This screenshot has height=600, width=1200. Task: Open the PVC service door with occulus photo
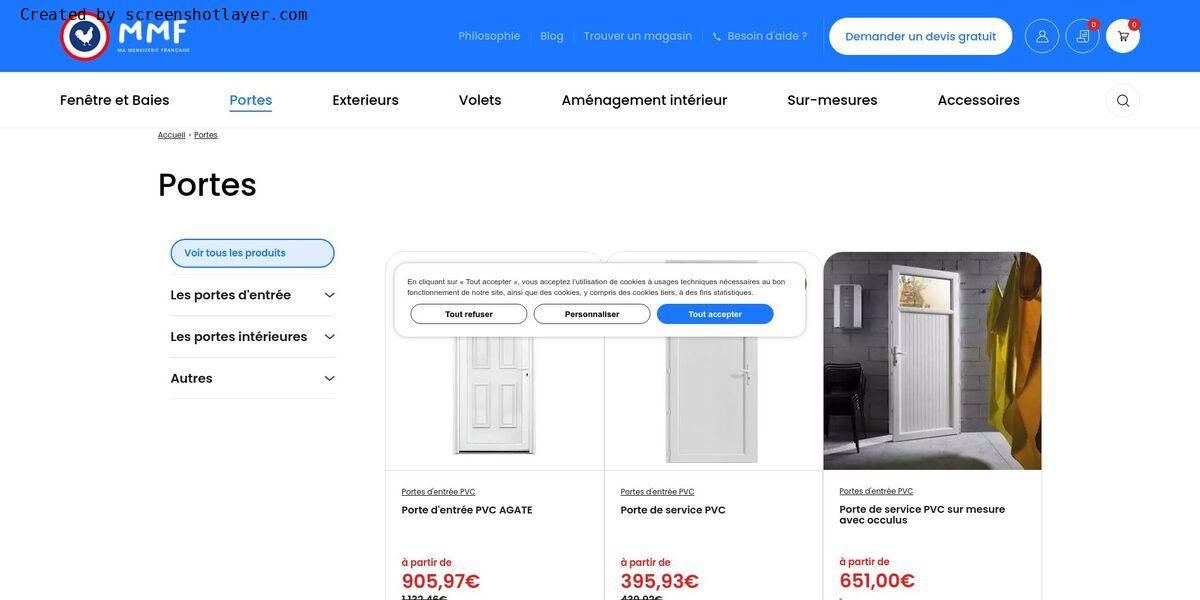point(933,361)
